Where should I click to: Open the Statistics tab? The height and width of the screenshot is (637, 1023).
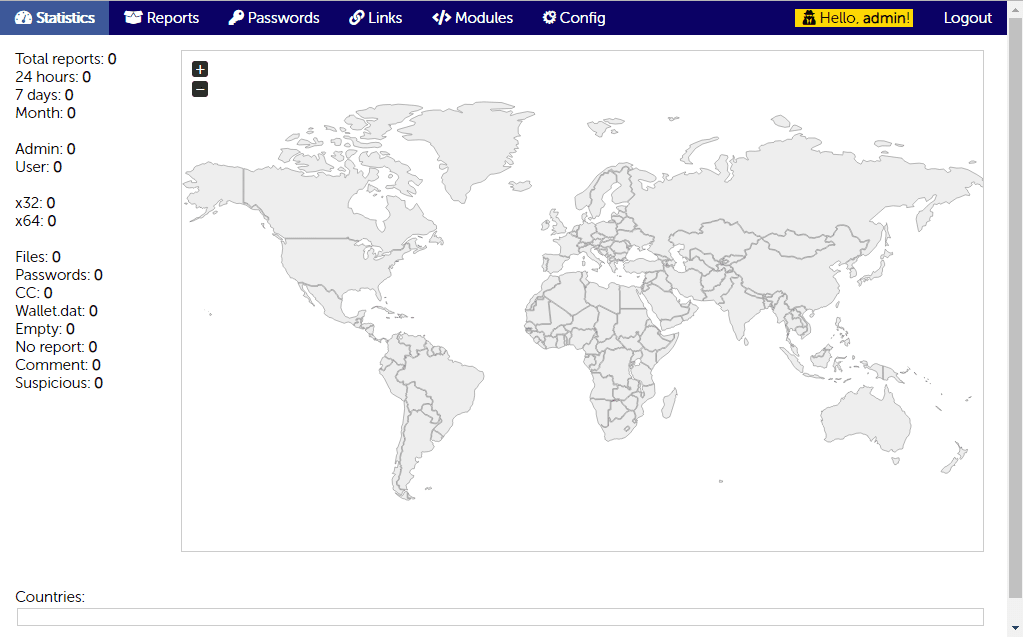click(x=54, y=18)
